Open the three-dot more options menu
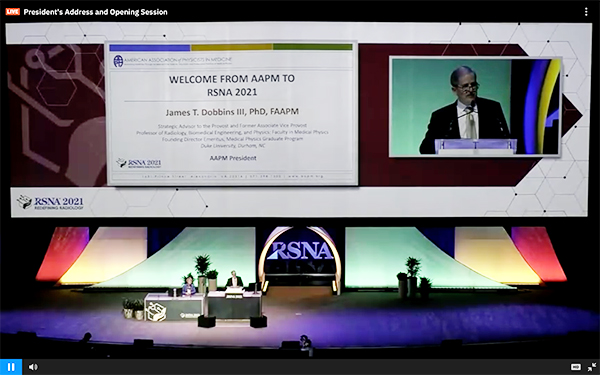This screenshot has height=375, width=600. pyautogui.click(x=586, y=12)
